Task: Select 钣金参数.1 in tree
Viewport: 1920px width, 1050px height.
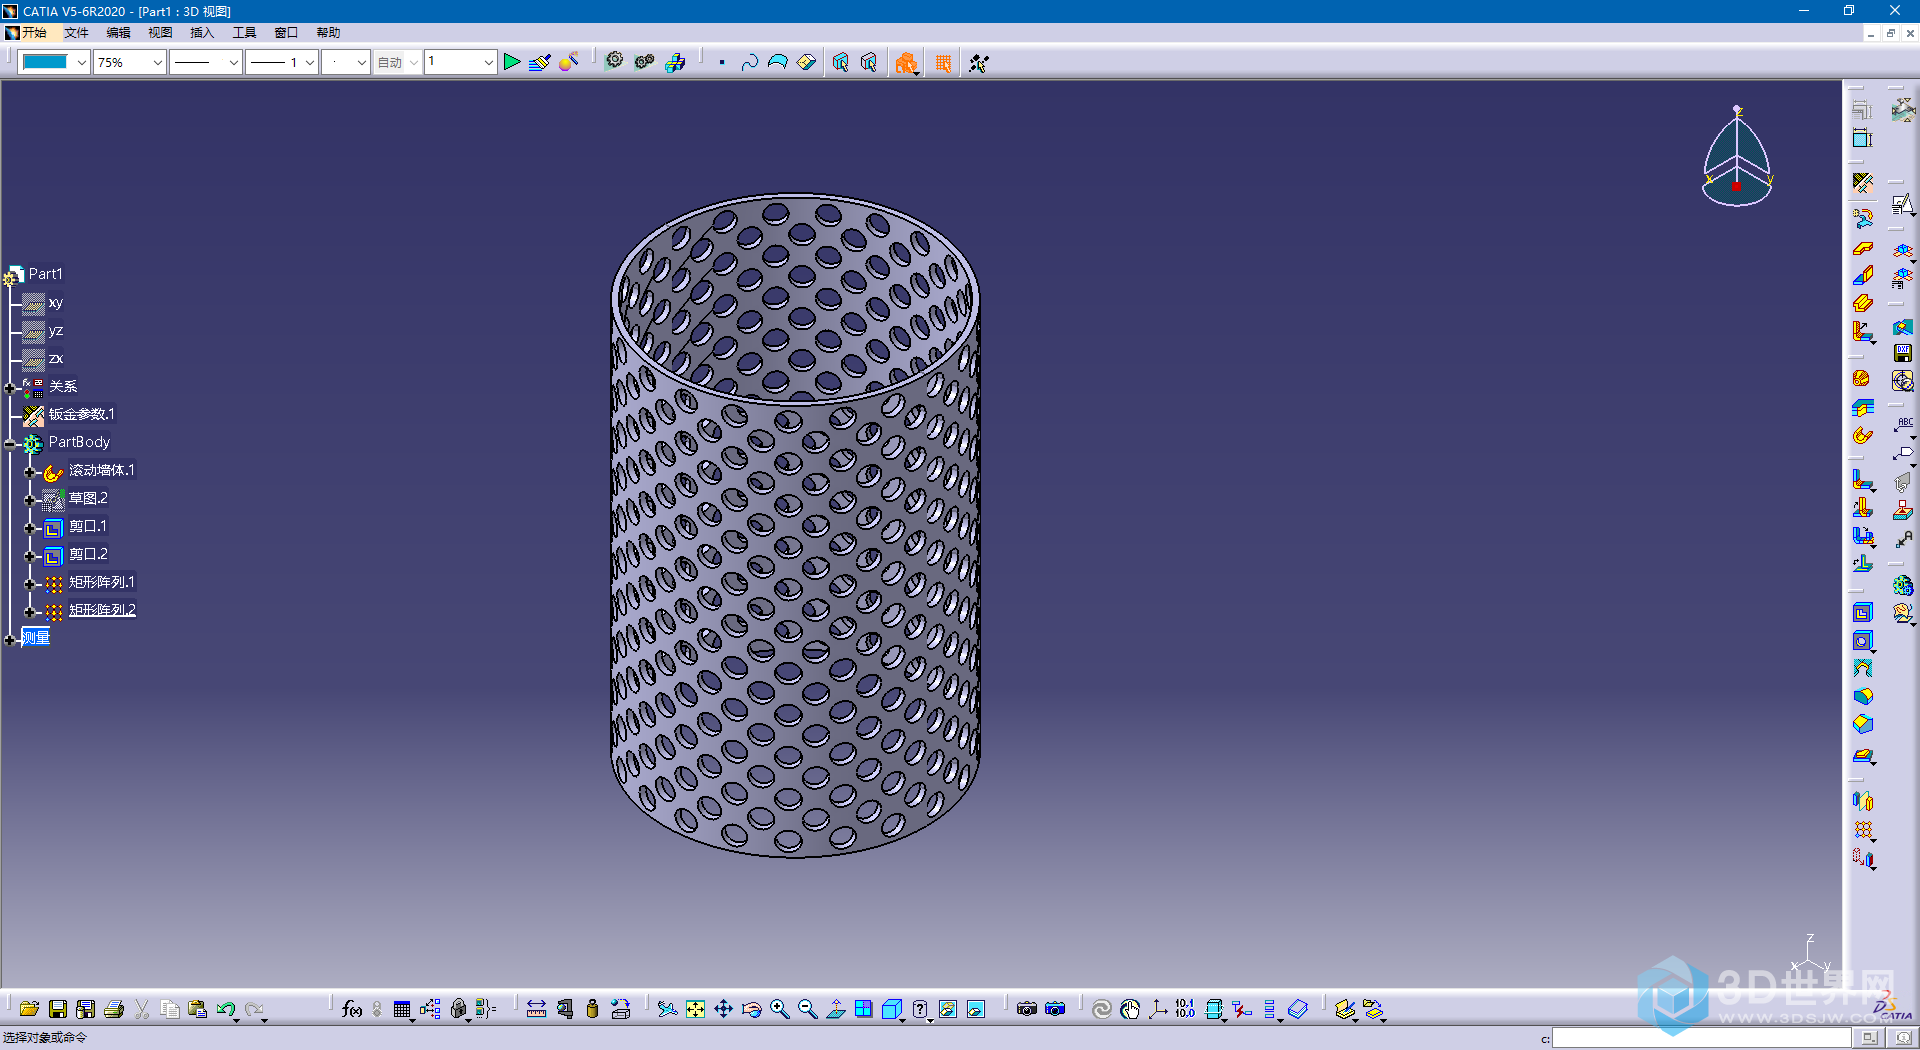Action: point(81,414)
